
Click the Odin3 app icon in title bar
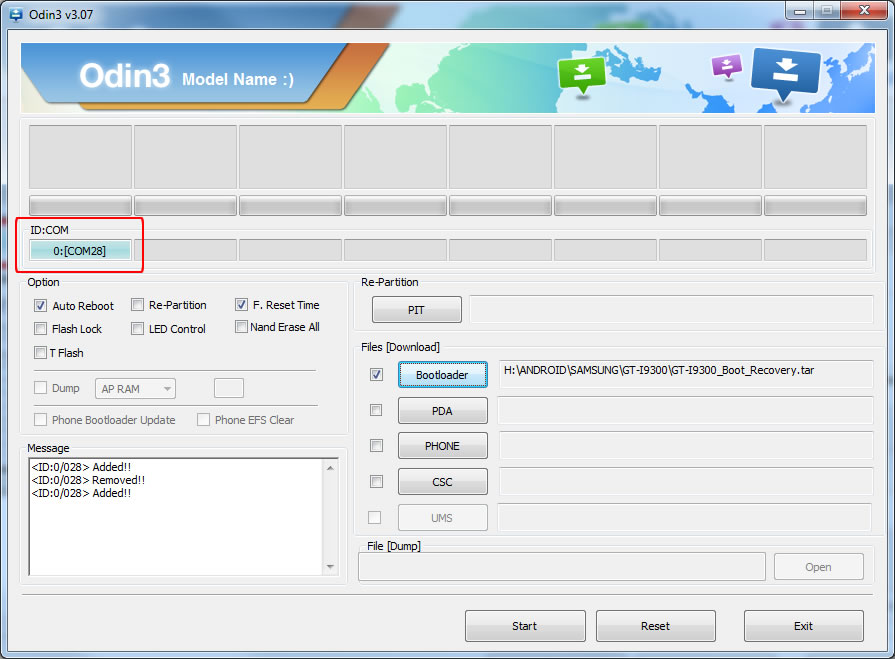[x=16, y=15]
